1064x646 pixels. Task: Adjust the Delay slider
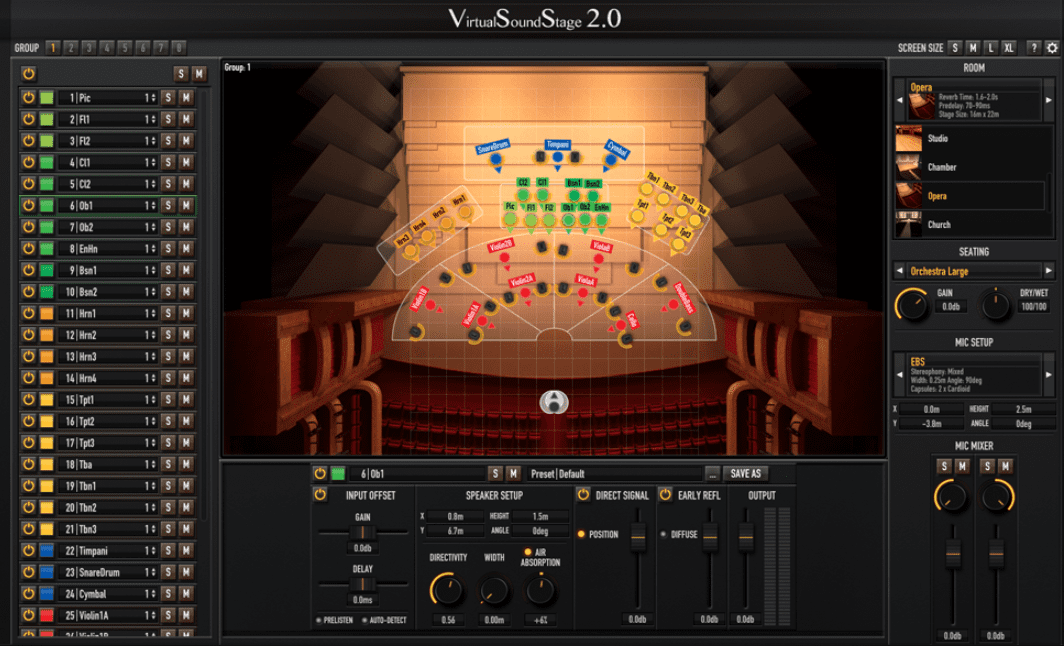click(x=362, y=584)
